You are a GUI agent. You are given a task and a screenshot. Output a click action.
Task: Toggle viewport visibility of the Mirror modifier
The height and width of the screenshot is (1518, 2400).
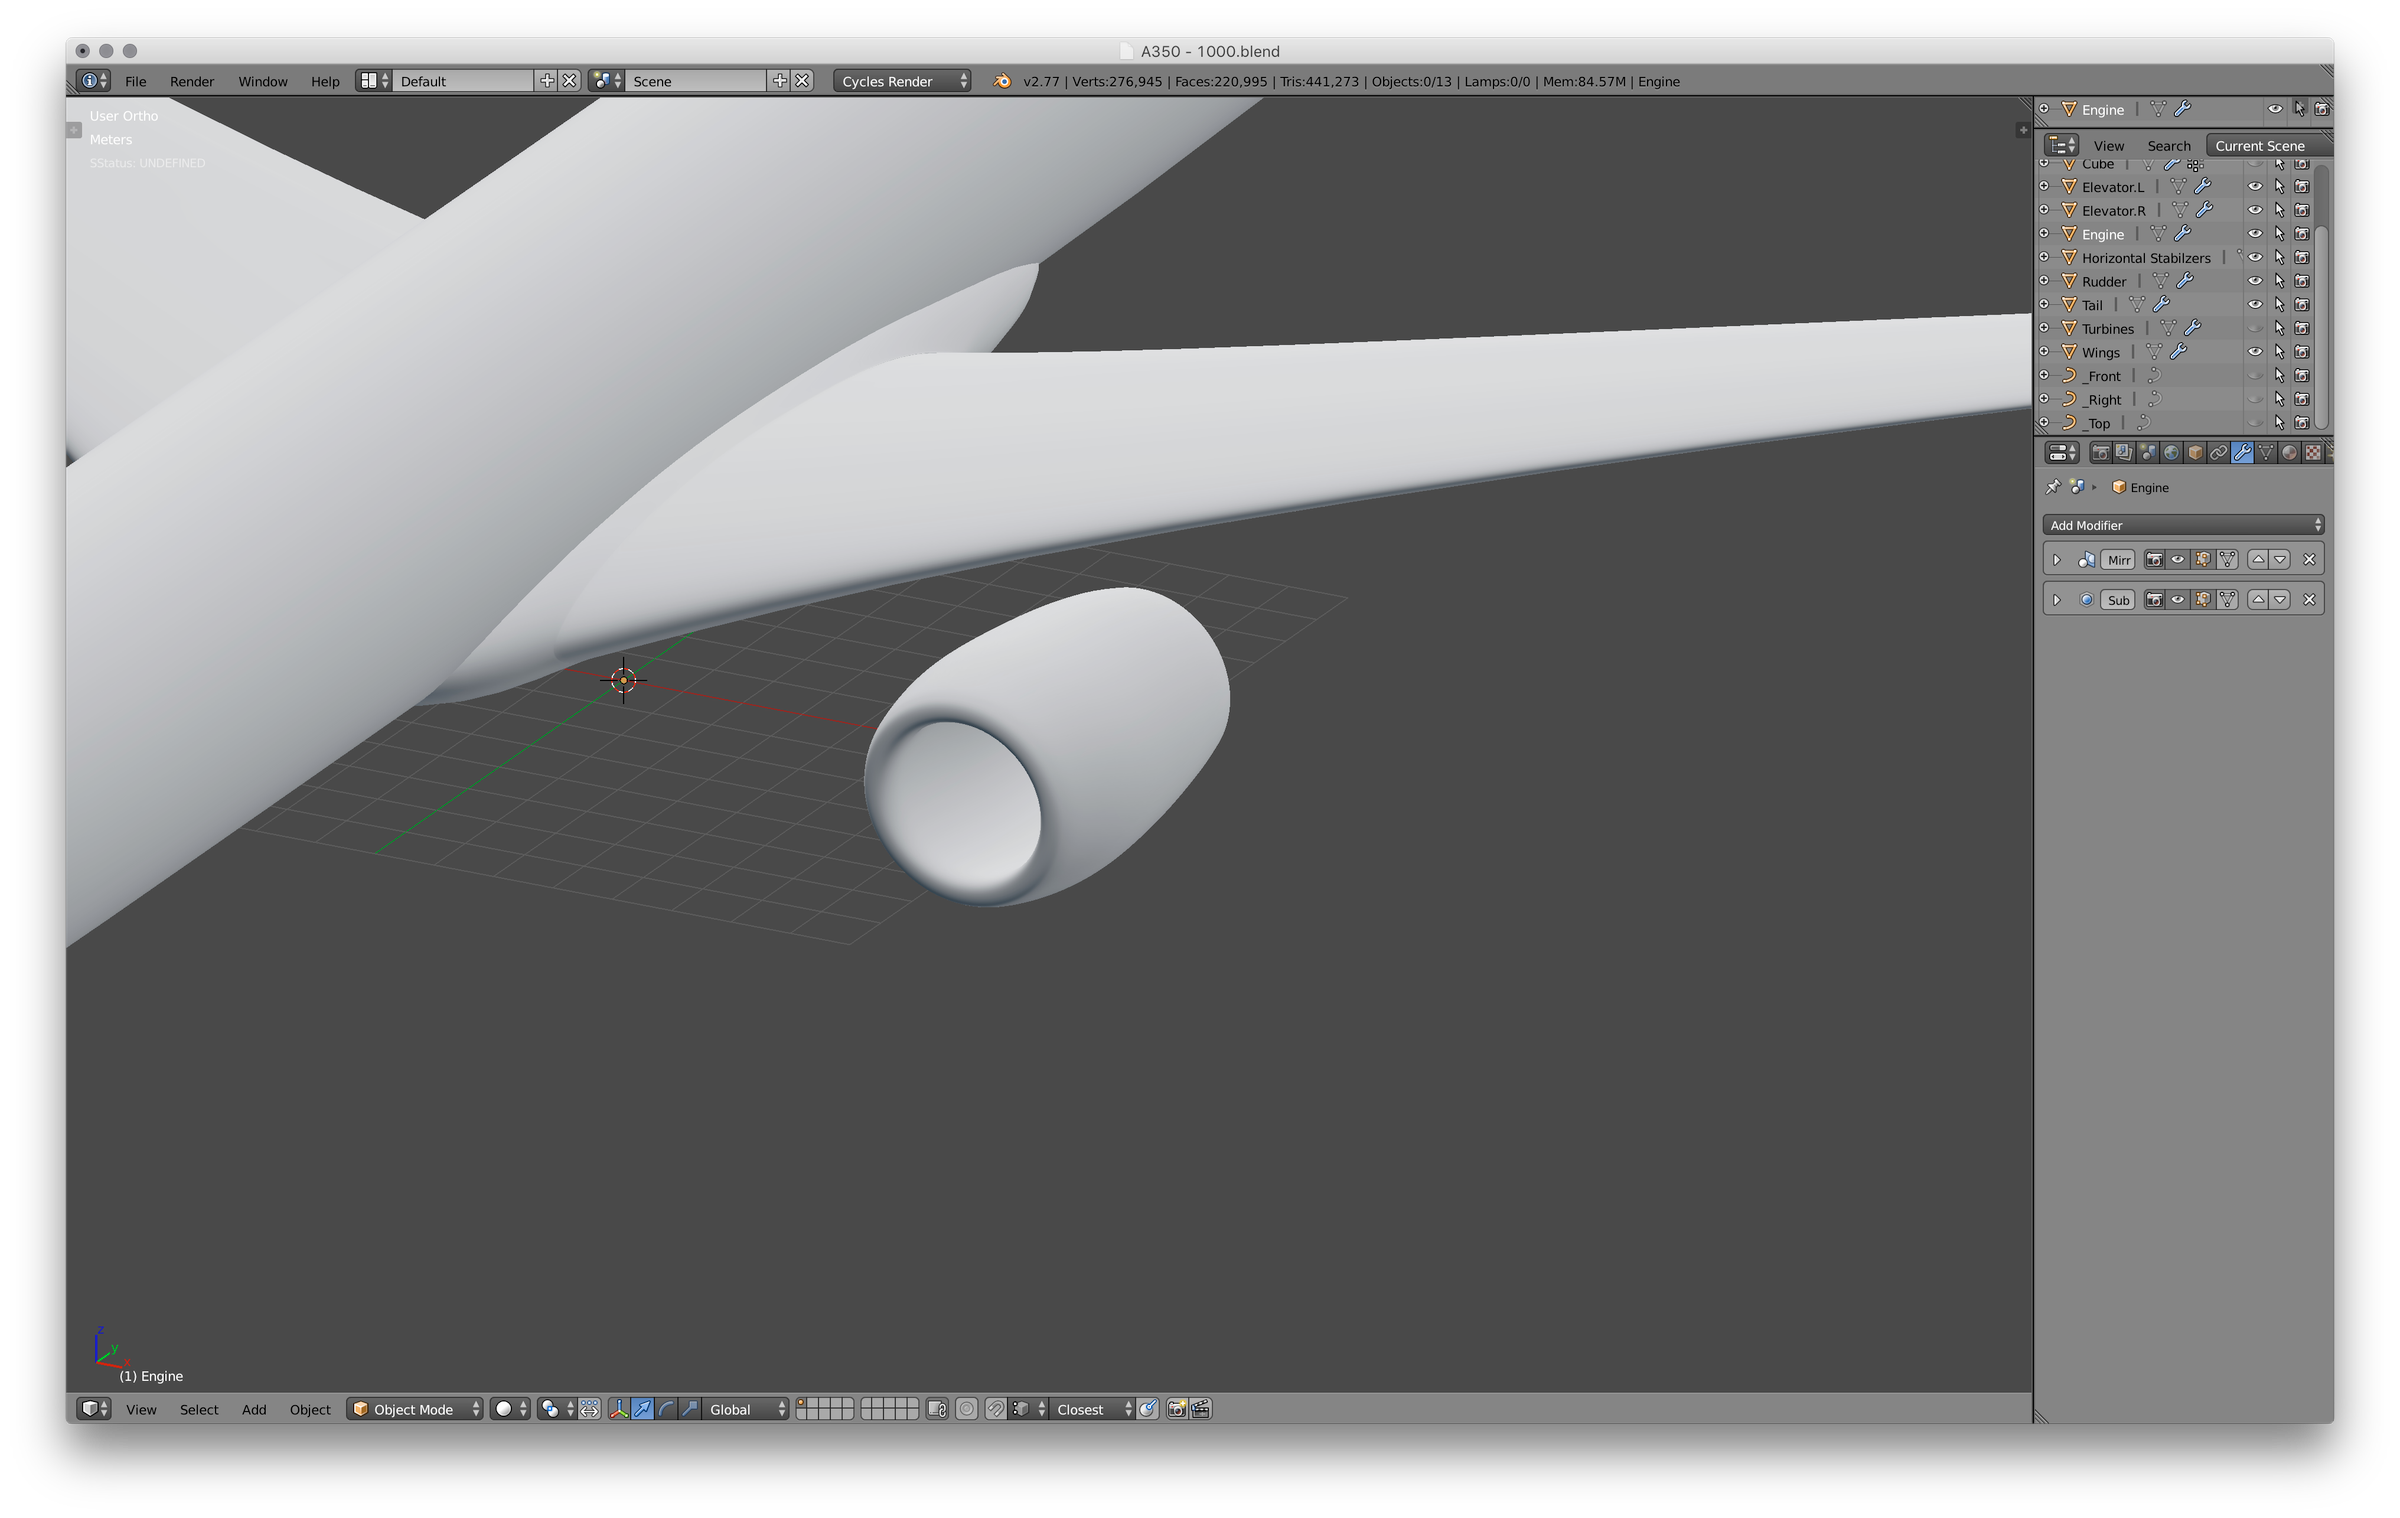click(x=2178, y=560)
